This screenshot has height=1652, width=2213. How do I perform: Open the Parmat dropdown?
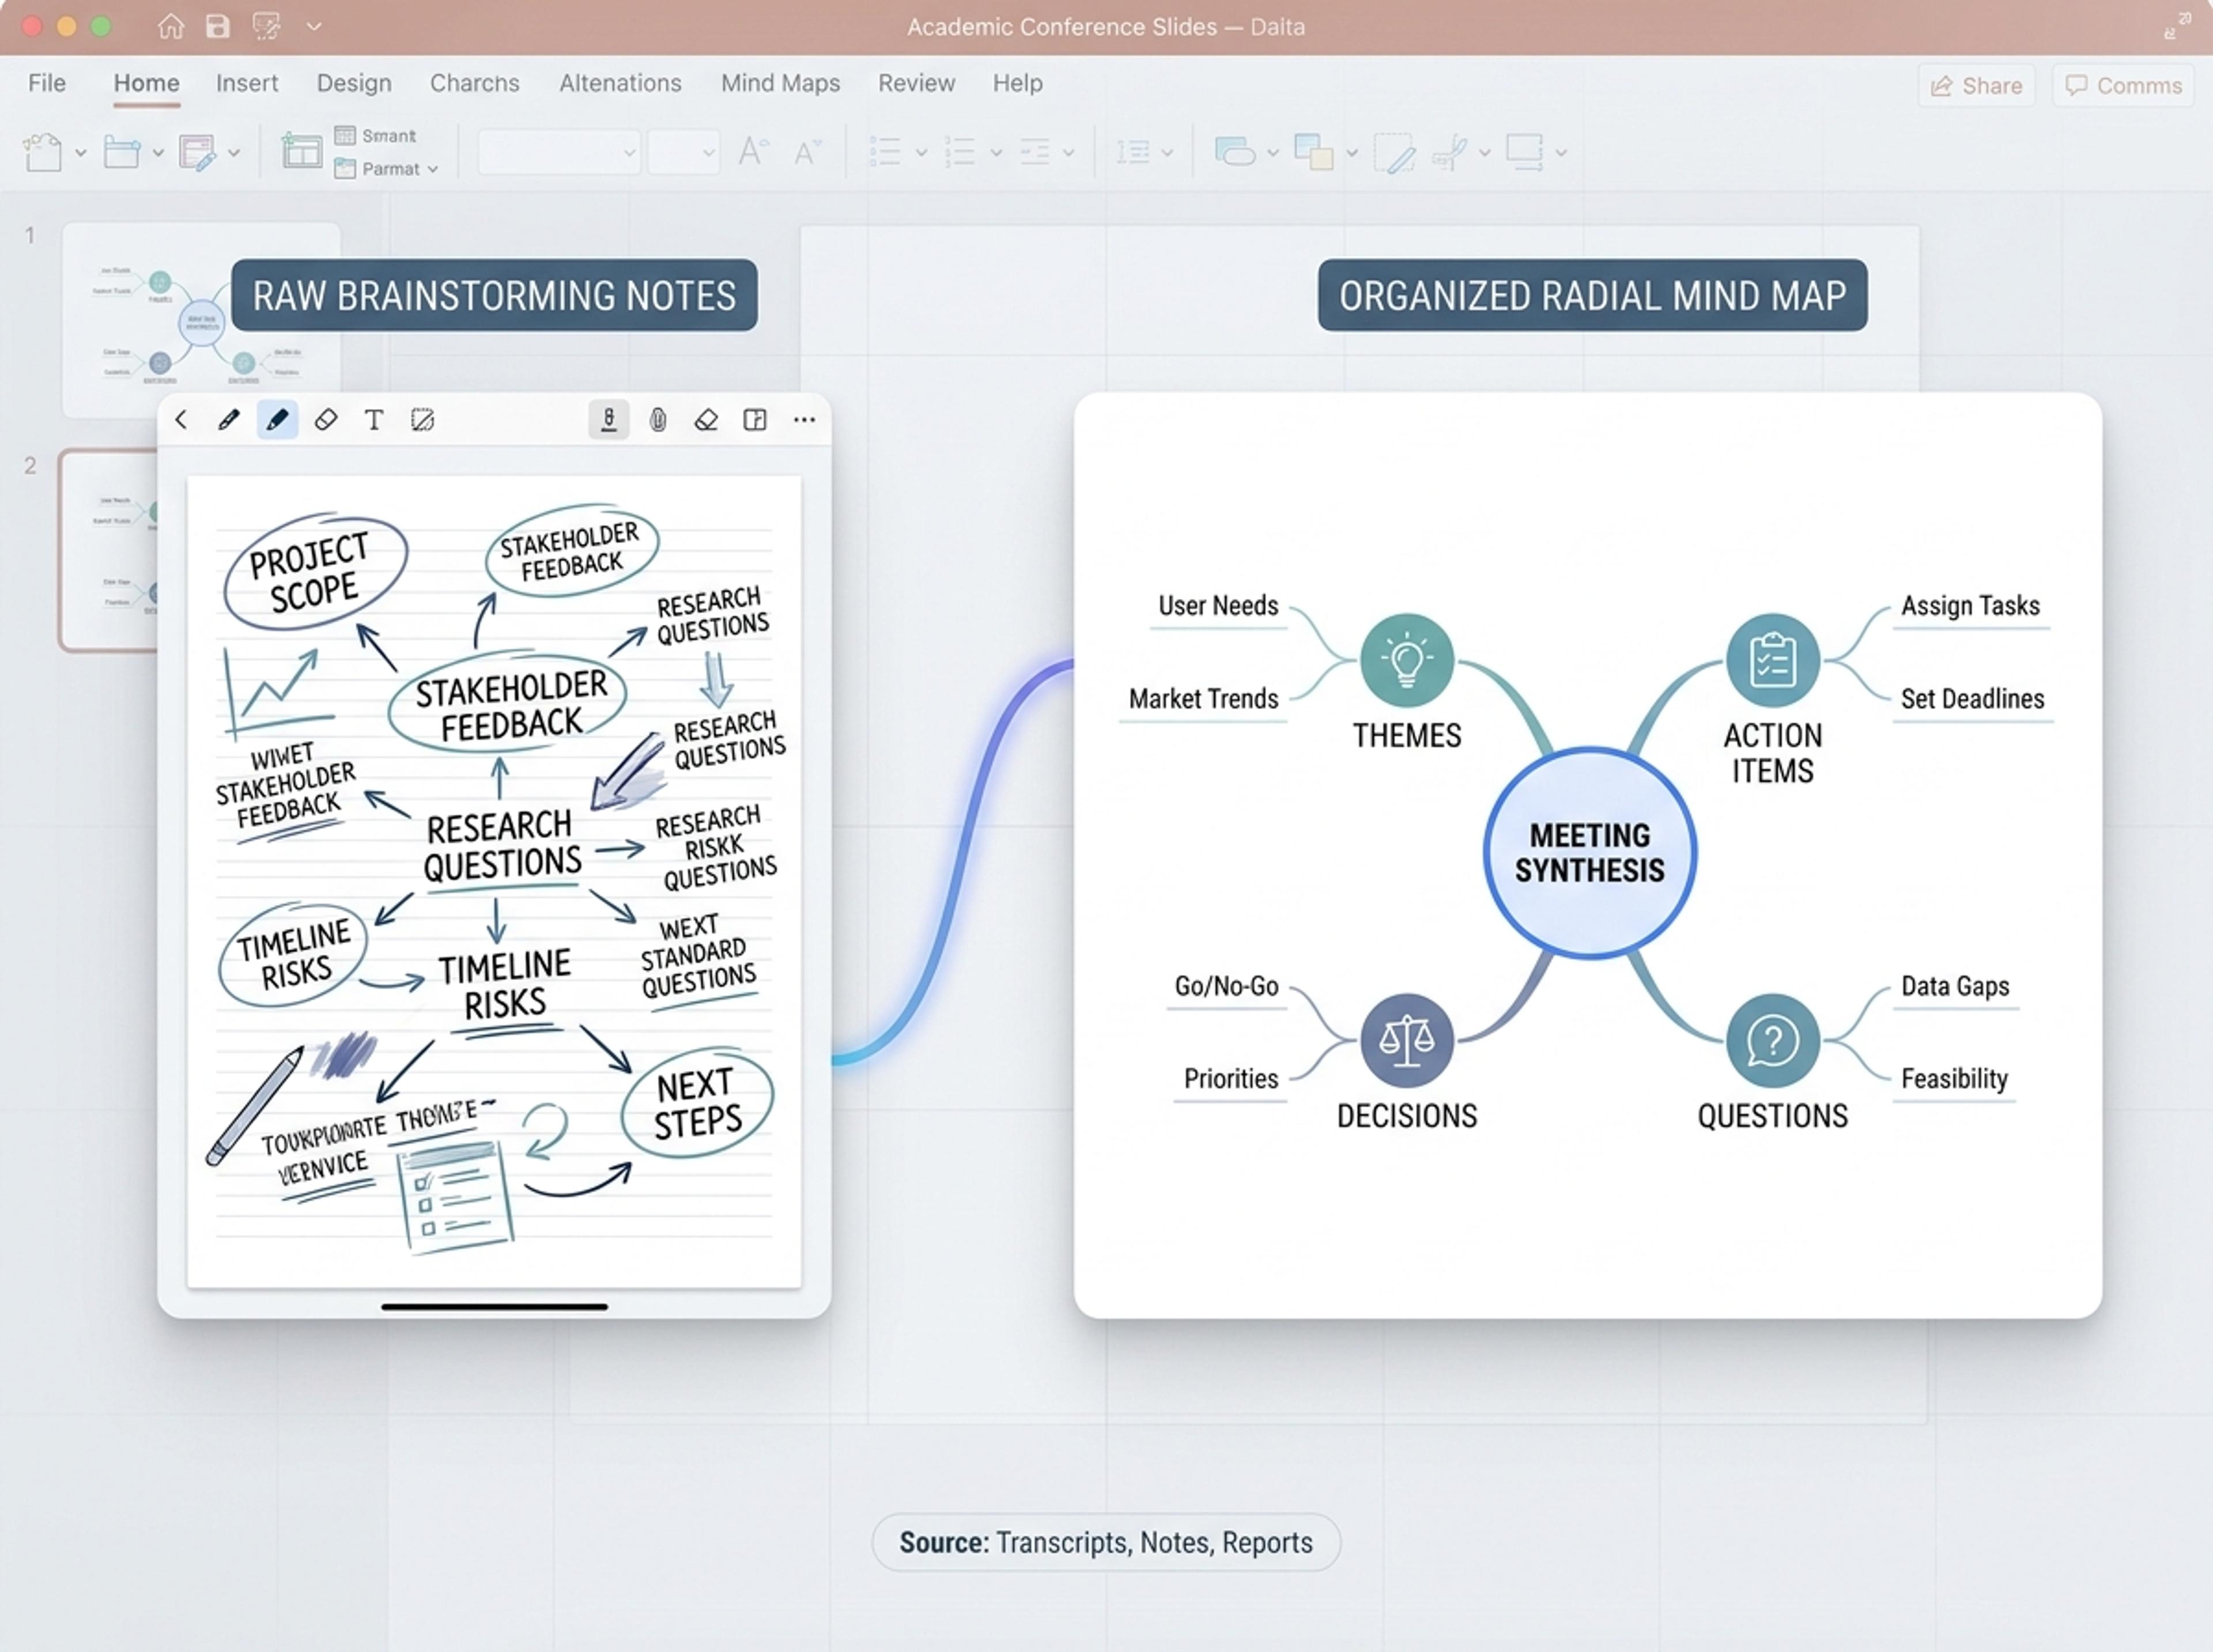(387, 169)
